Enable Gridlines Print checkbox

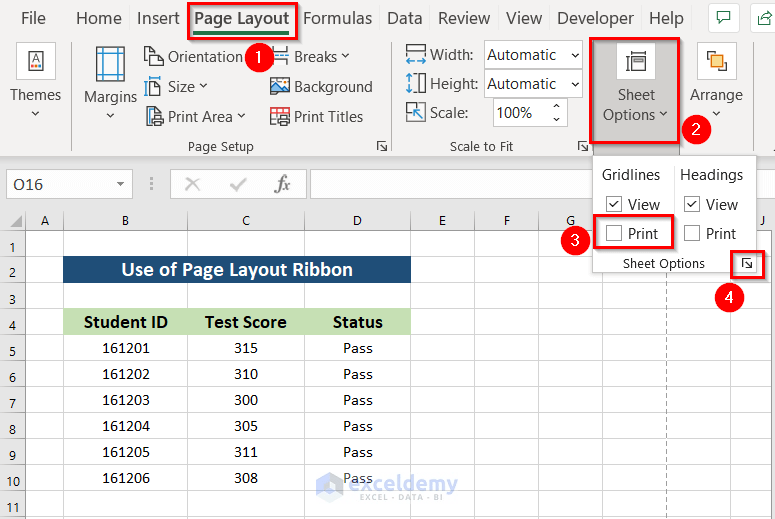click(x=614, y=233)
